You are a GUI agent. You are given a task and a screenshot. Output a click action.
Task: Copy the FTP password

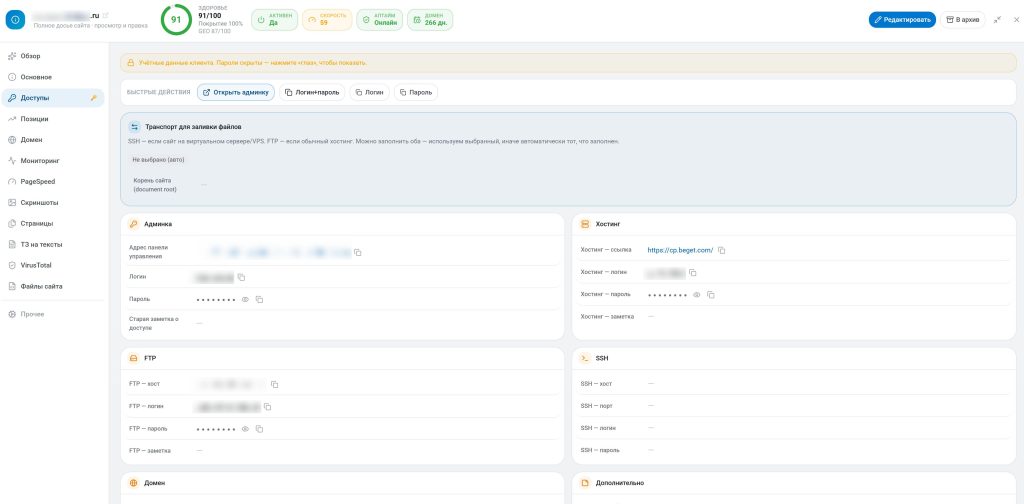coord(259,429)
